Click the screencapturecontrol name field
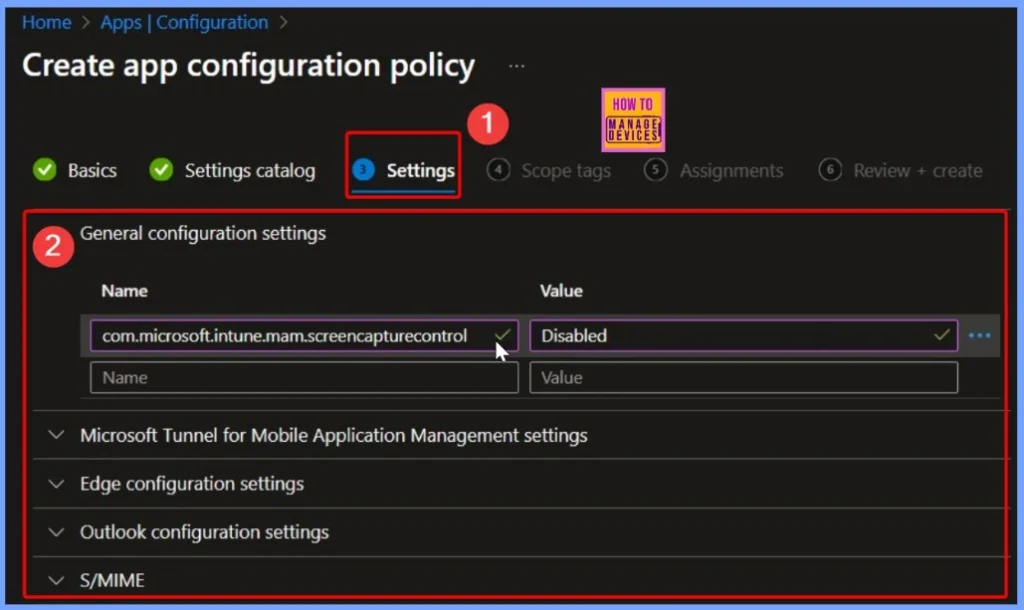The height and width of the screenshot is (610, 1024). [304, 336]
